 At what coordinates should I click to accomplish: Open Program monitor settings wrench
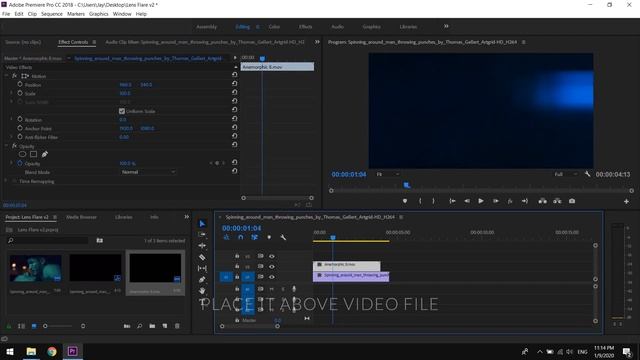[587, 174]
